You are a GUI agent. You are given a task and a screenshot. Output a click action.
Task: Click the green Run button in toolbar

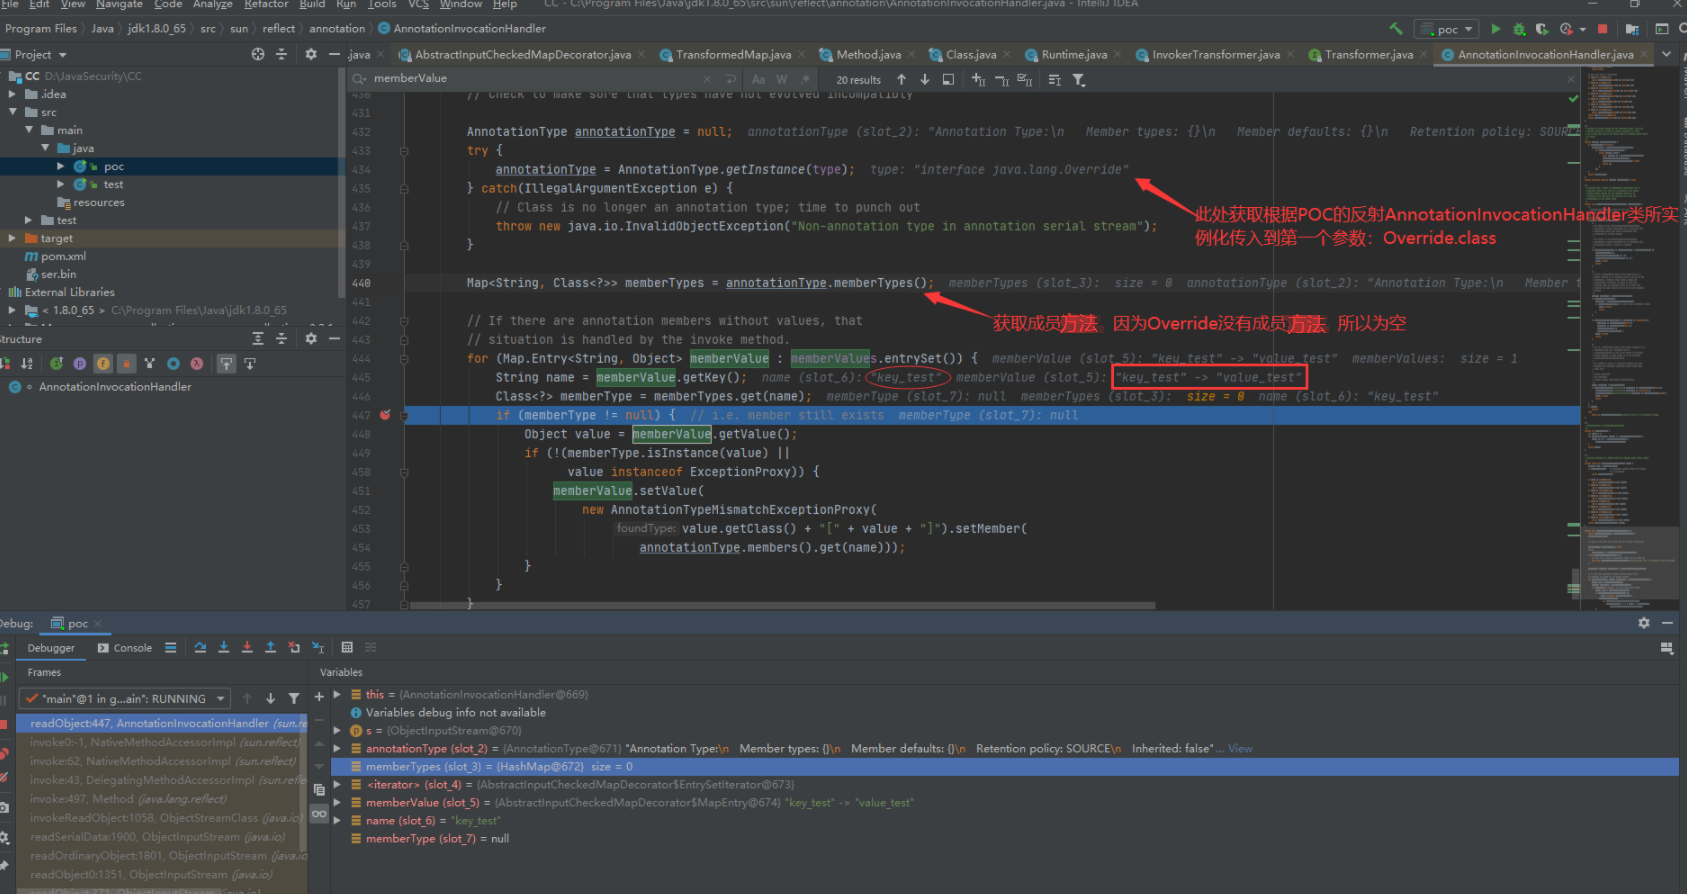point(1496,29)
